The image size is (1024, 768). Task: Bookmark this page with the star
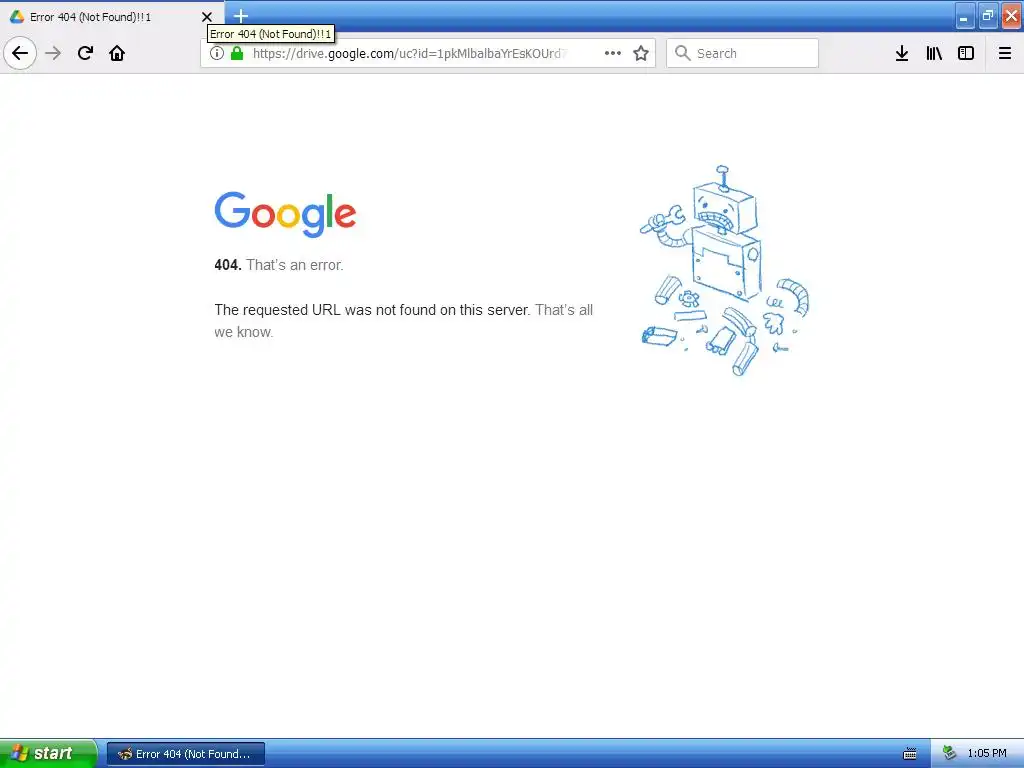(x=641, y=53)
